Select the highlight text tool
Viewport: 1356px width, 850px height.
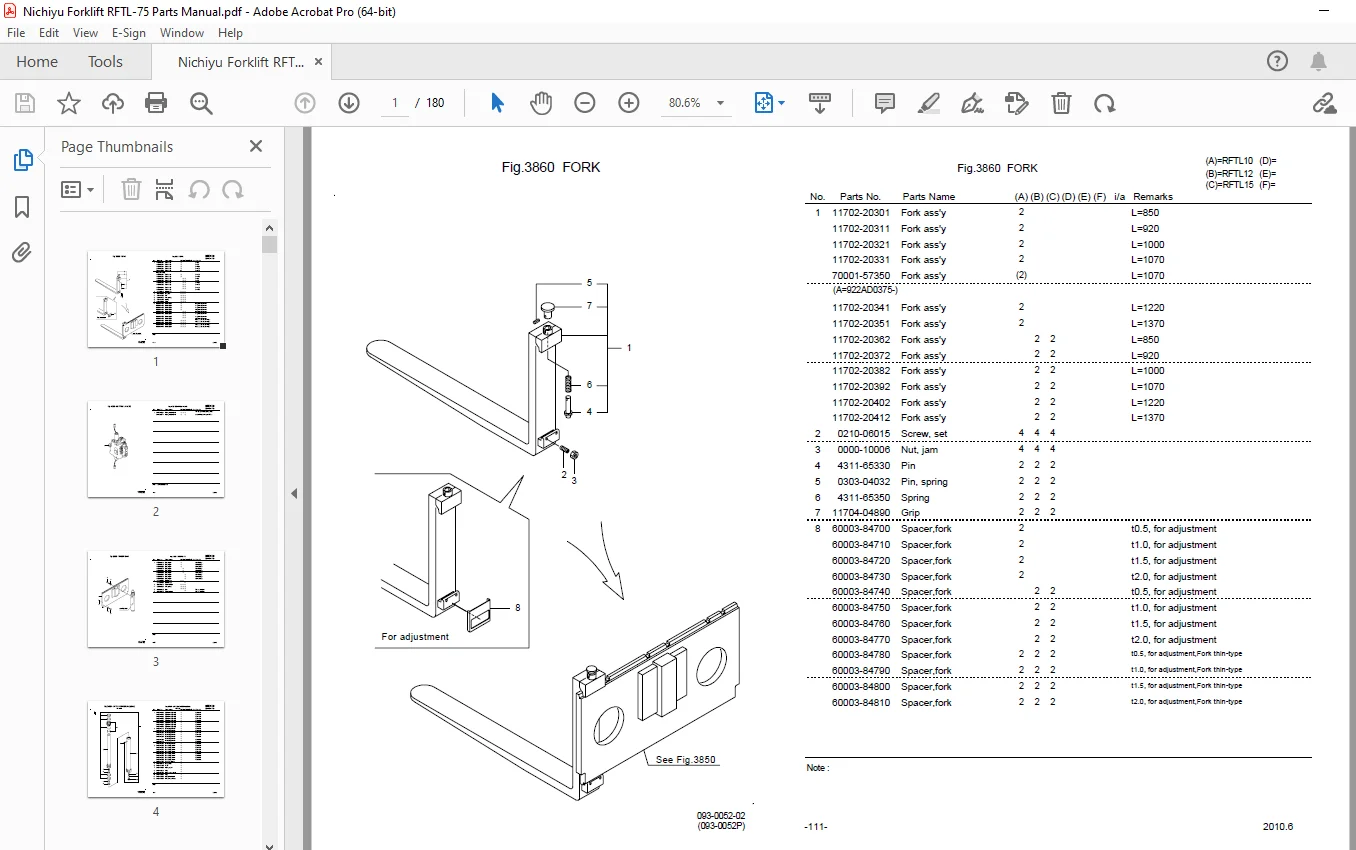[929, 103]
